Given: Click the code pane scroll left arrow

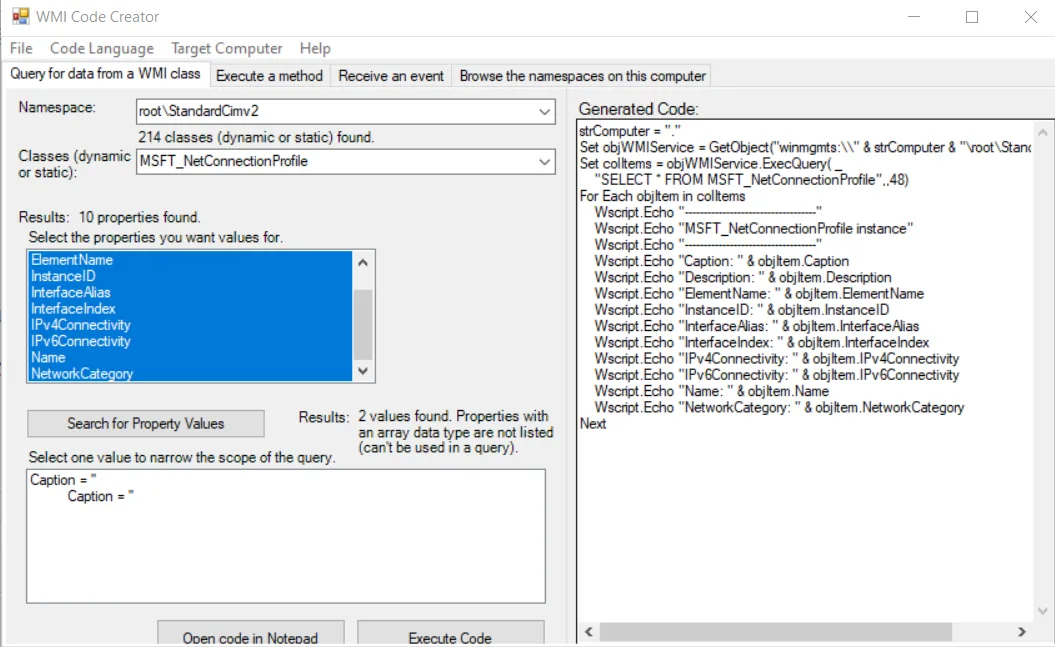Looking at the screenshot, I should click(x=589, y=632).
